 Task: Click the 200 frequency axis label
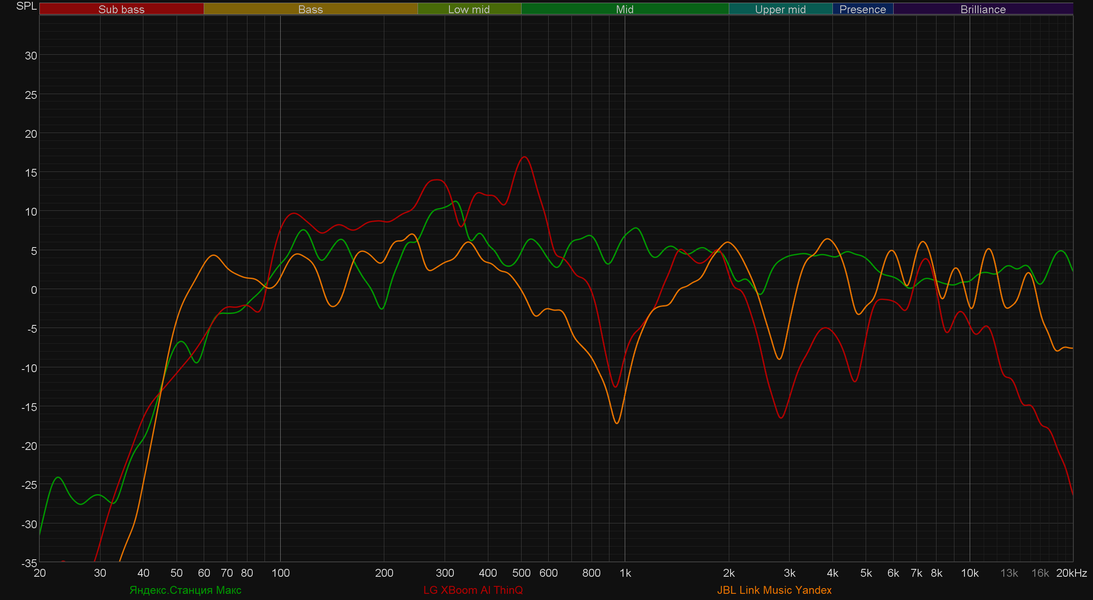384,573
